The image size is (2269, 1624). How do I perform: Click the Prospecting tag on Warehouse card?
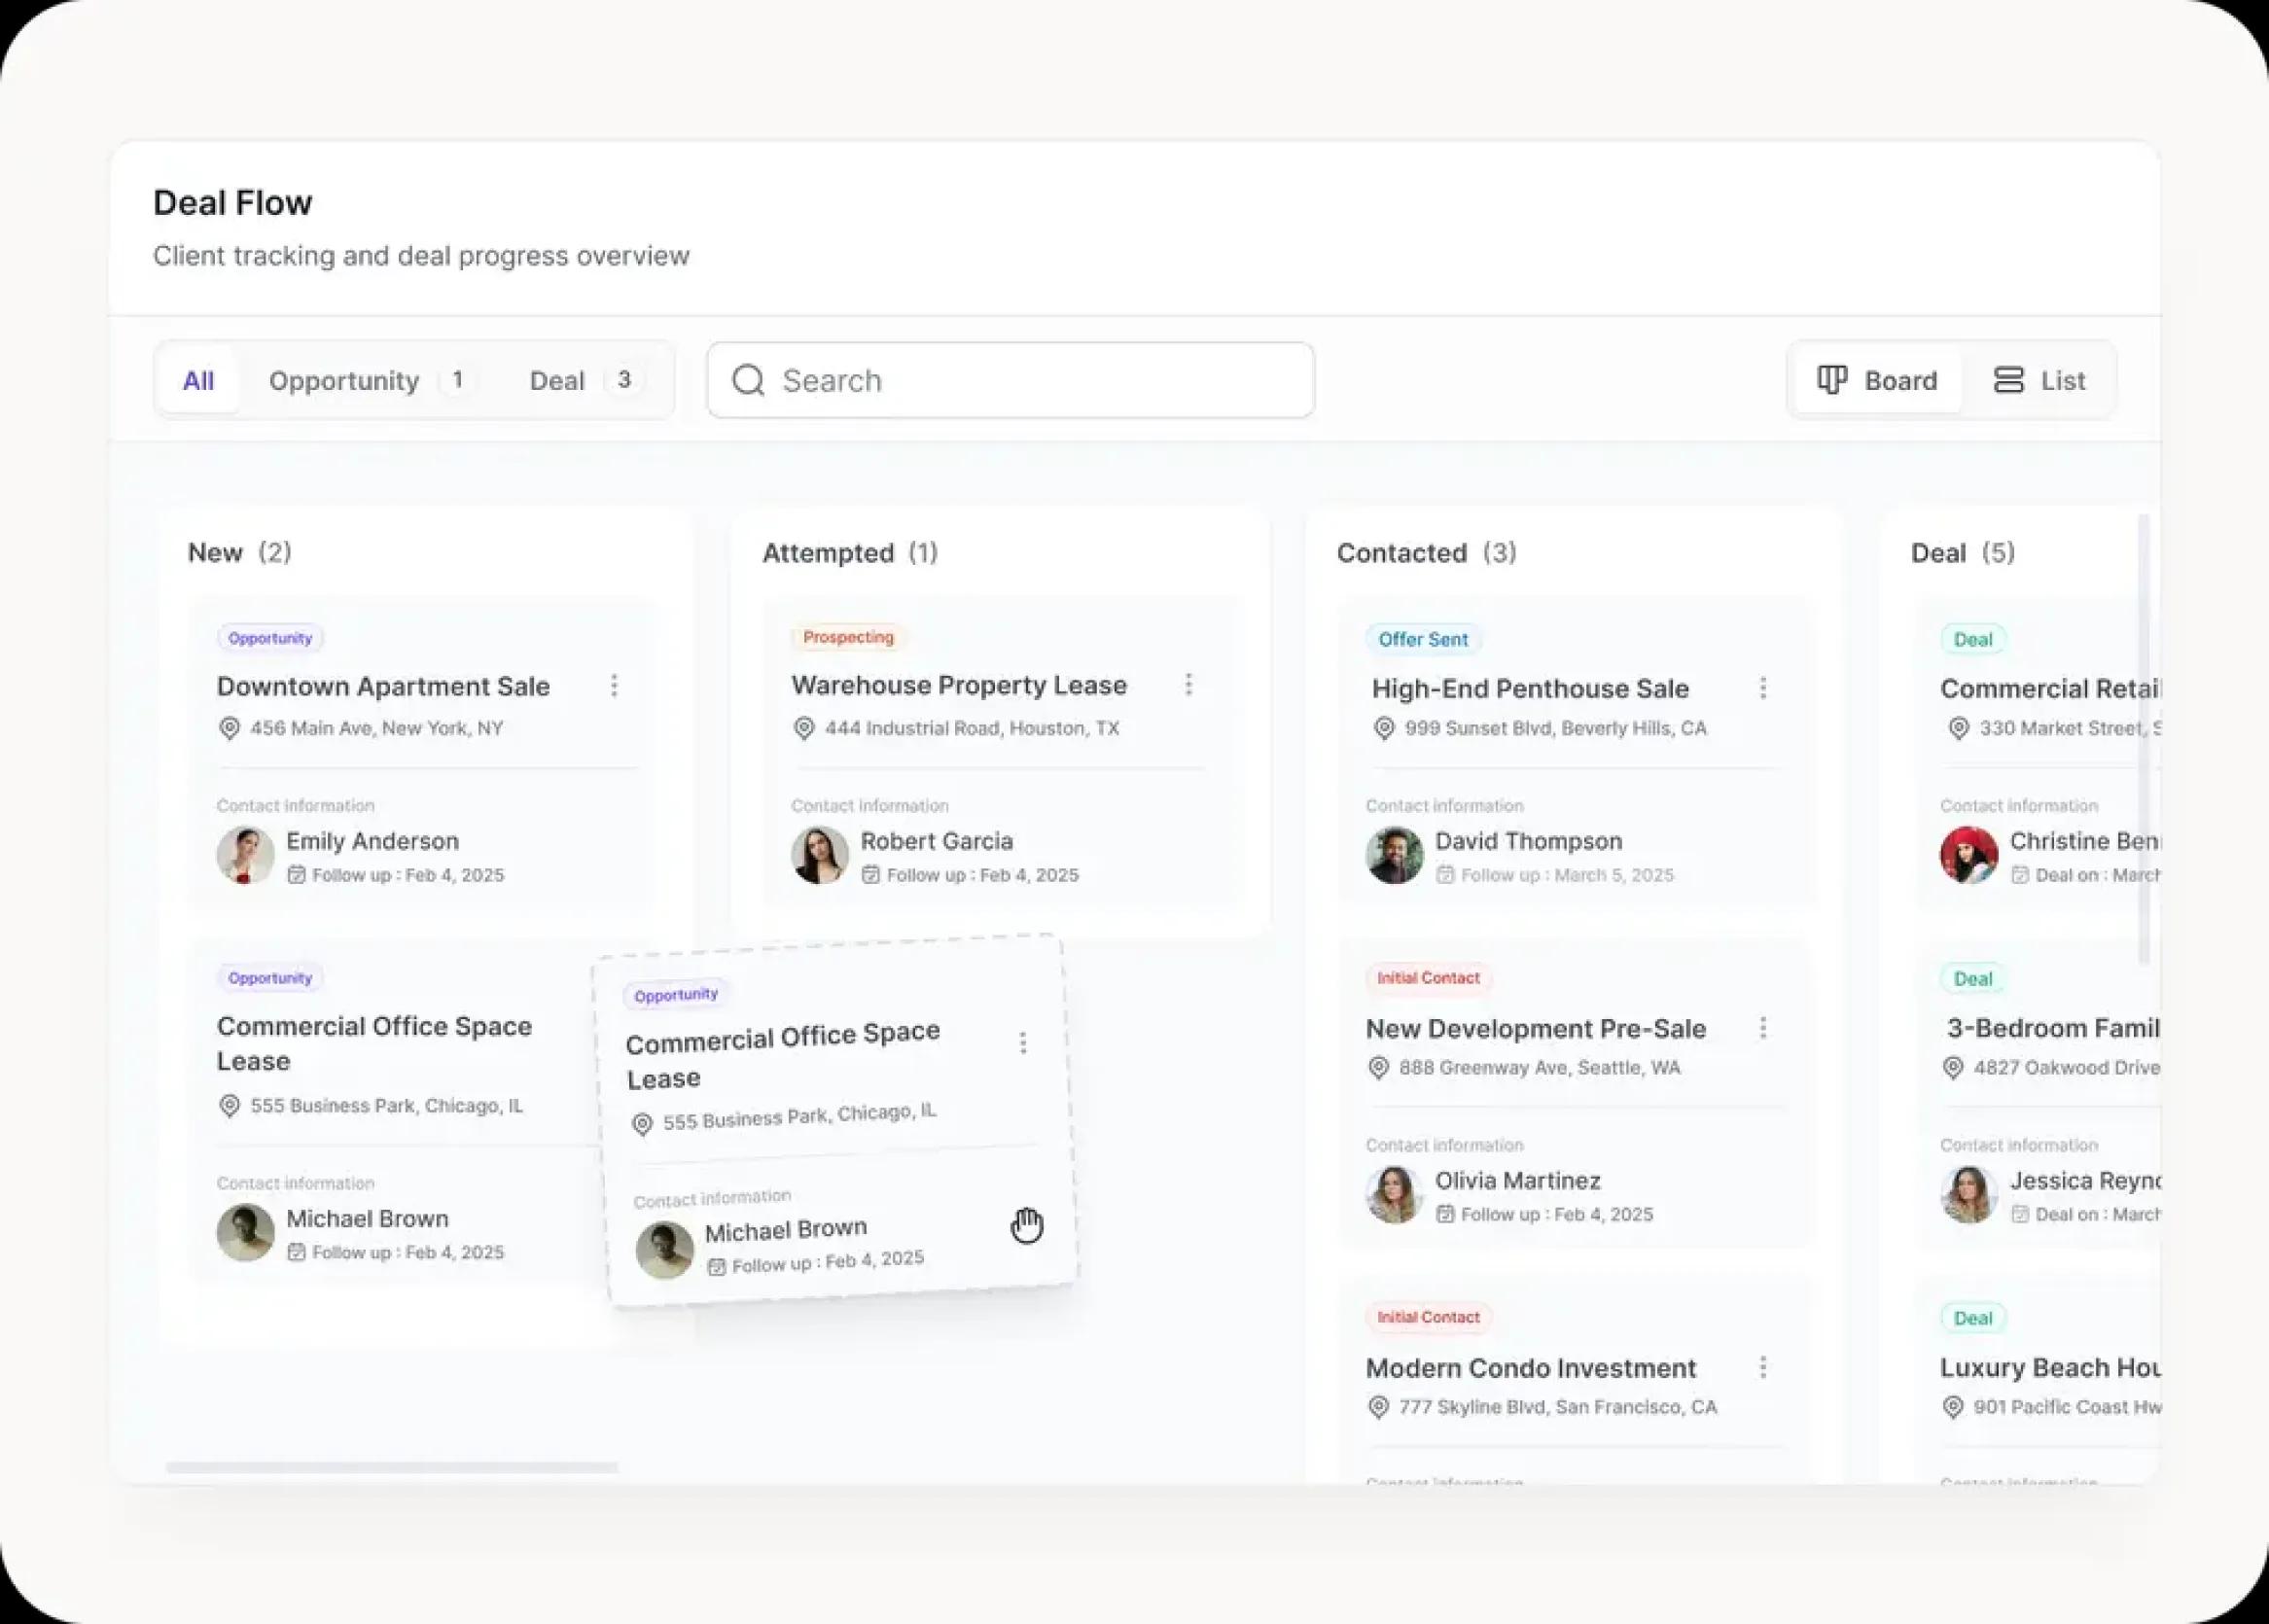(847, 637)
